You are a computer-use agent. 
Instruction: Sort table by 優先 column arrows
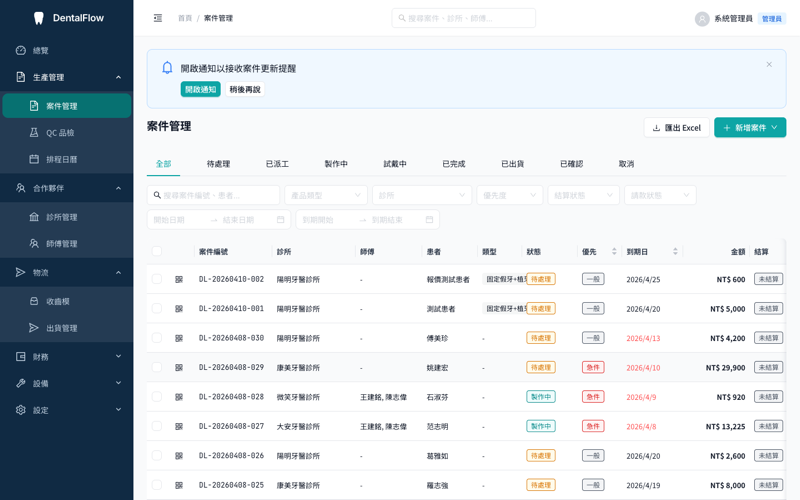(614, 251)
